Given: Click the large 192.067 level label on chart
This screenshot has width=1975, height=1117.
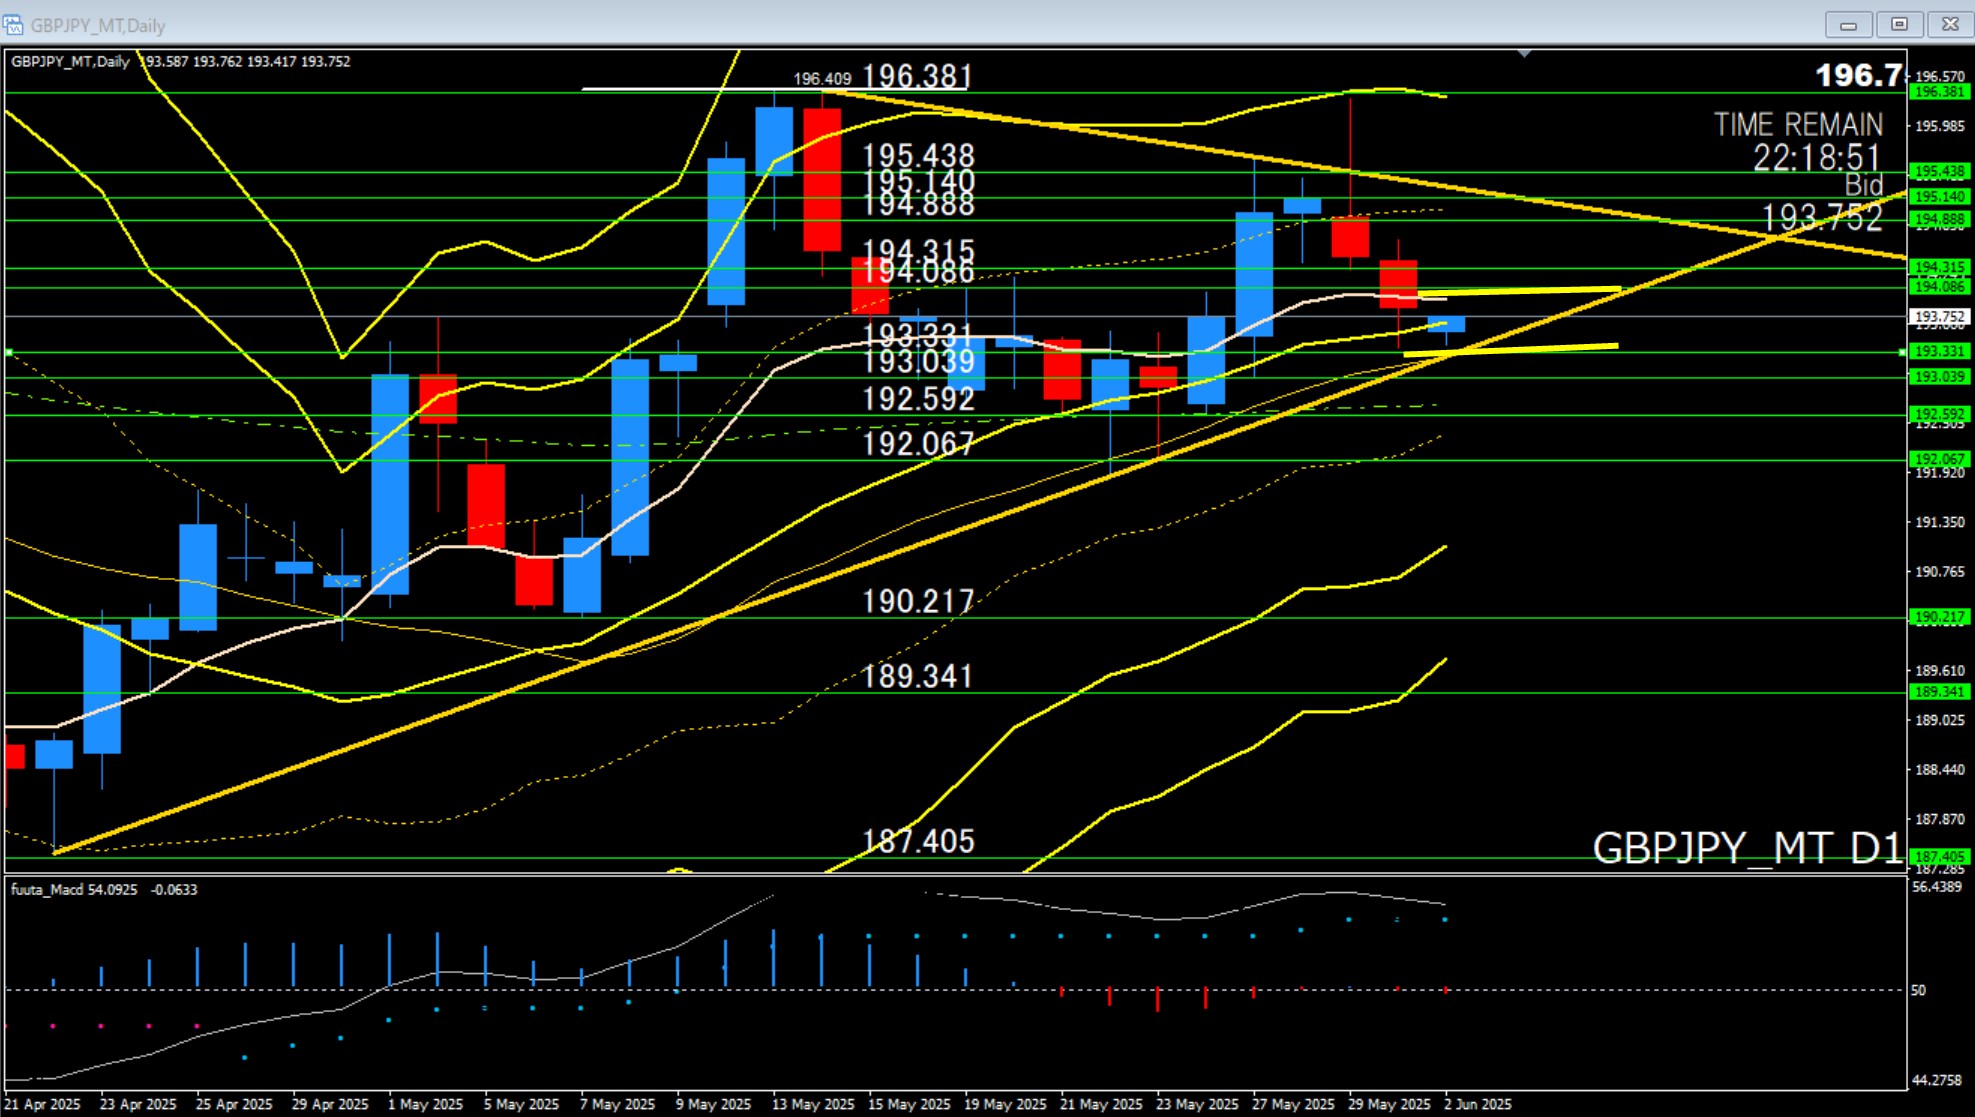Looking at the screenshot, I should click(918, 443).
